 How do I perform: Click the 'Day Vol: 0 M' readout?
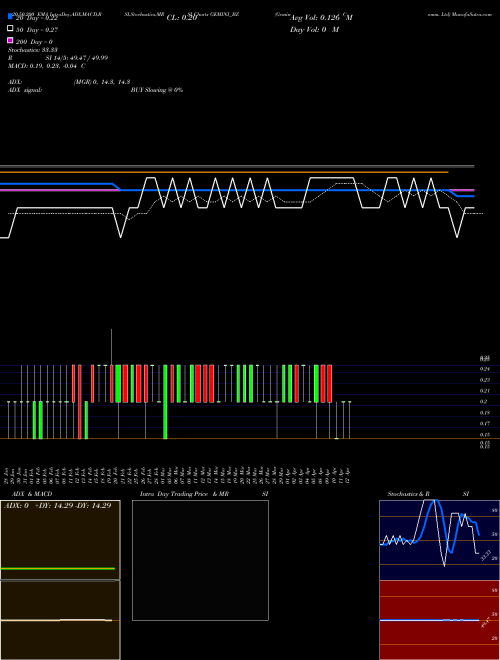pos(314,29)
